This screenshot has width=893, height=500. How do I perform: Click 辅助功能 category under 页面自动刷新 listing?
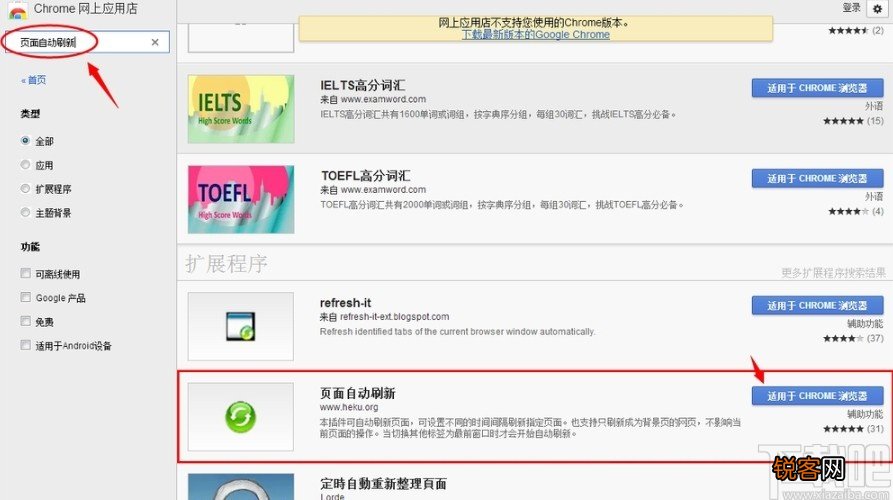point(865,414)
